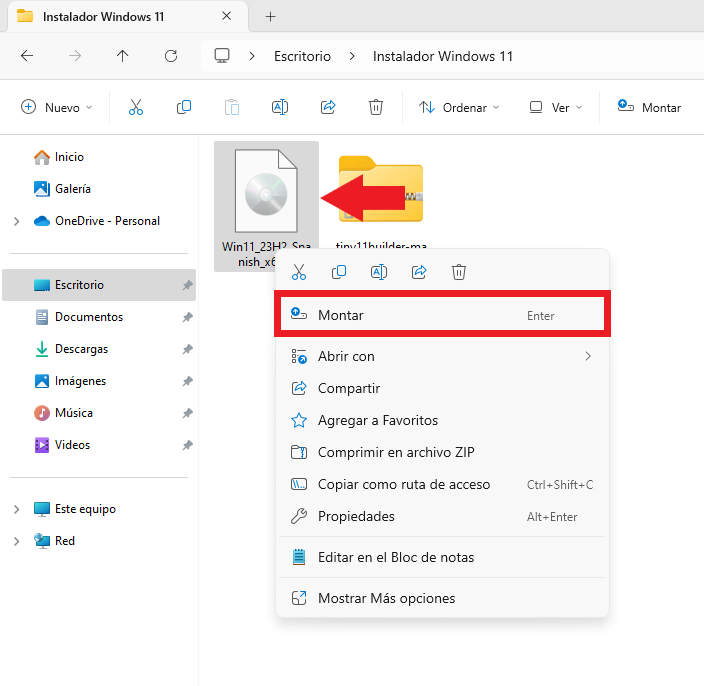Click Escritorio in the address bar breadcrumb
Screen dimensions: 704x686
(x=302, y=56)
